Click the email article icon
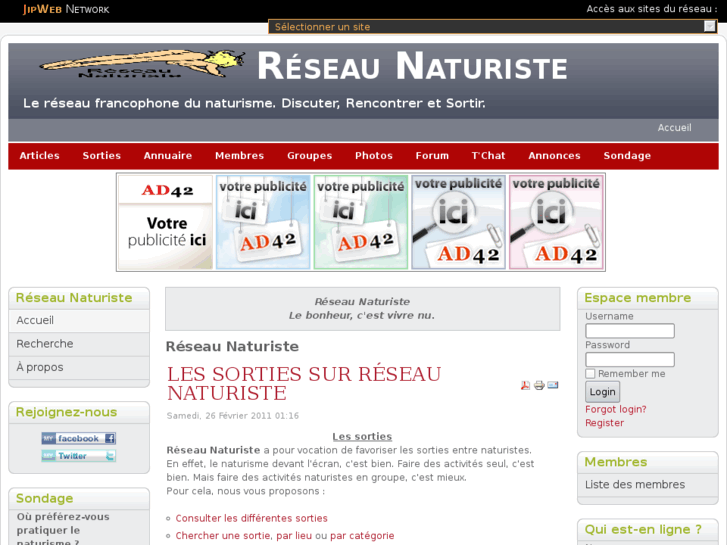Screen dimensions: 727x545 tap(553, 385)
